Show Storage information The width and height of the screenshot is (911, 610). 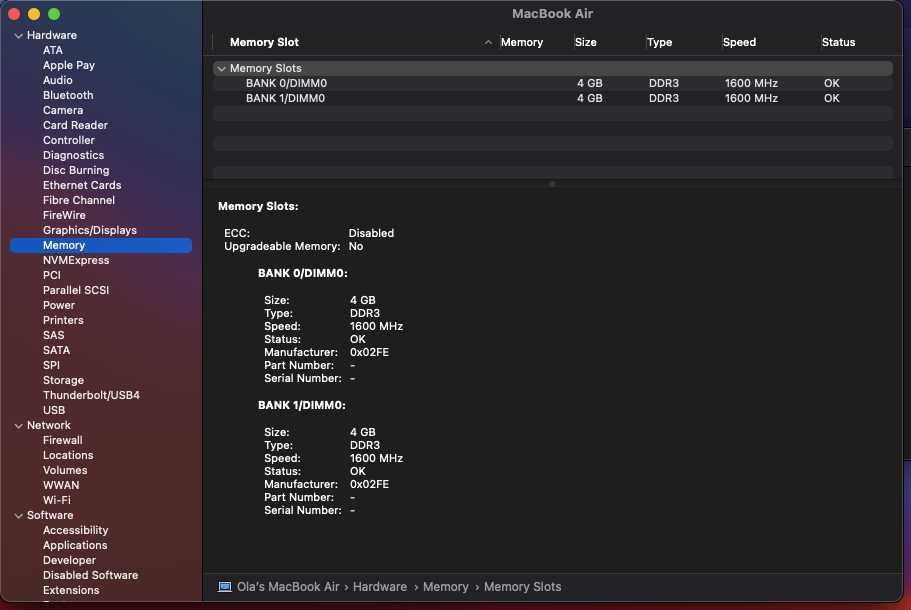[x=63, y=381]
